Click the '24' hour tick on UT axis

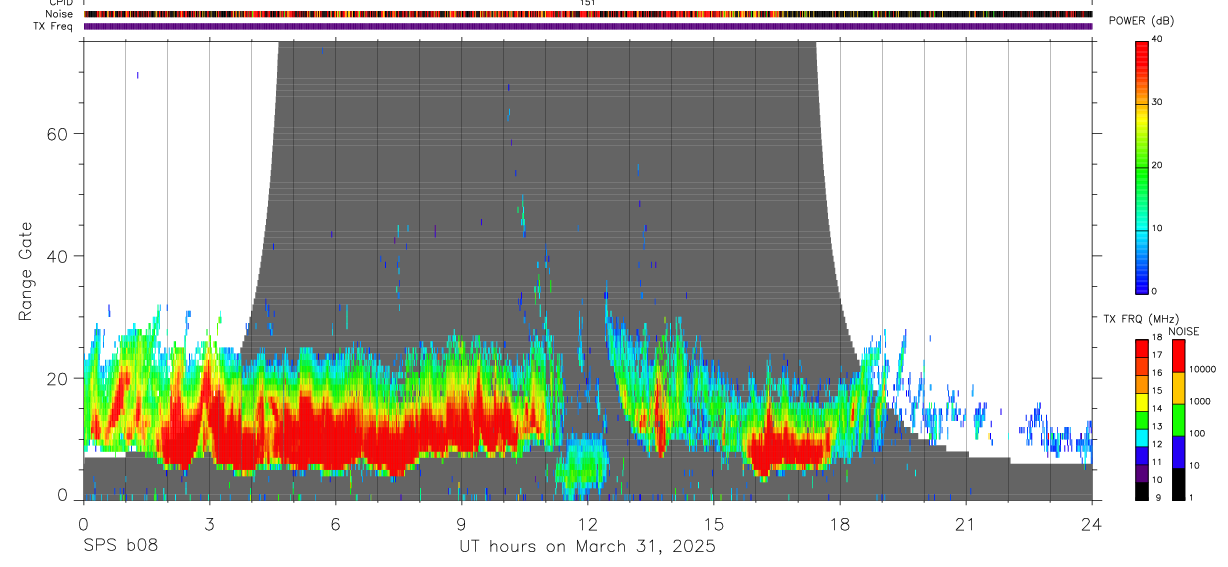tap(1091, 523)
